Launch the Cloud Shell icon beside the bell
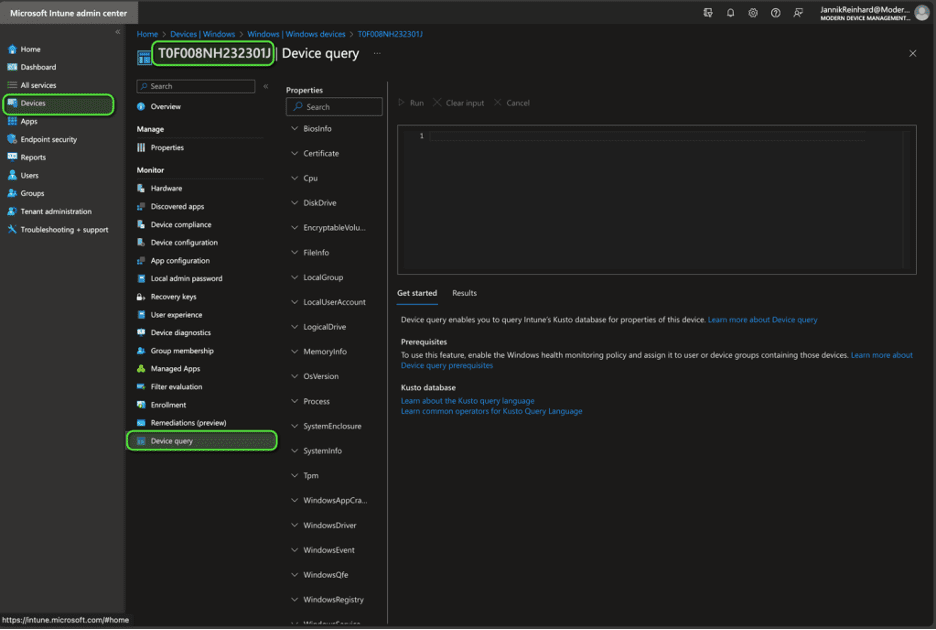The width and height of the screenshot is (936, 630). click(708, 12)
